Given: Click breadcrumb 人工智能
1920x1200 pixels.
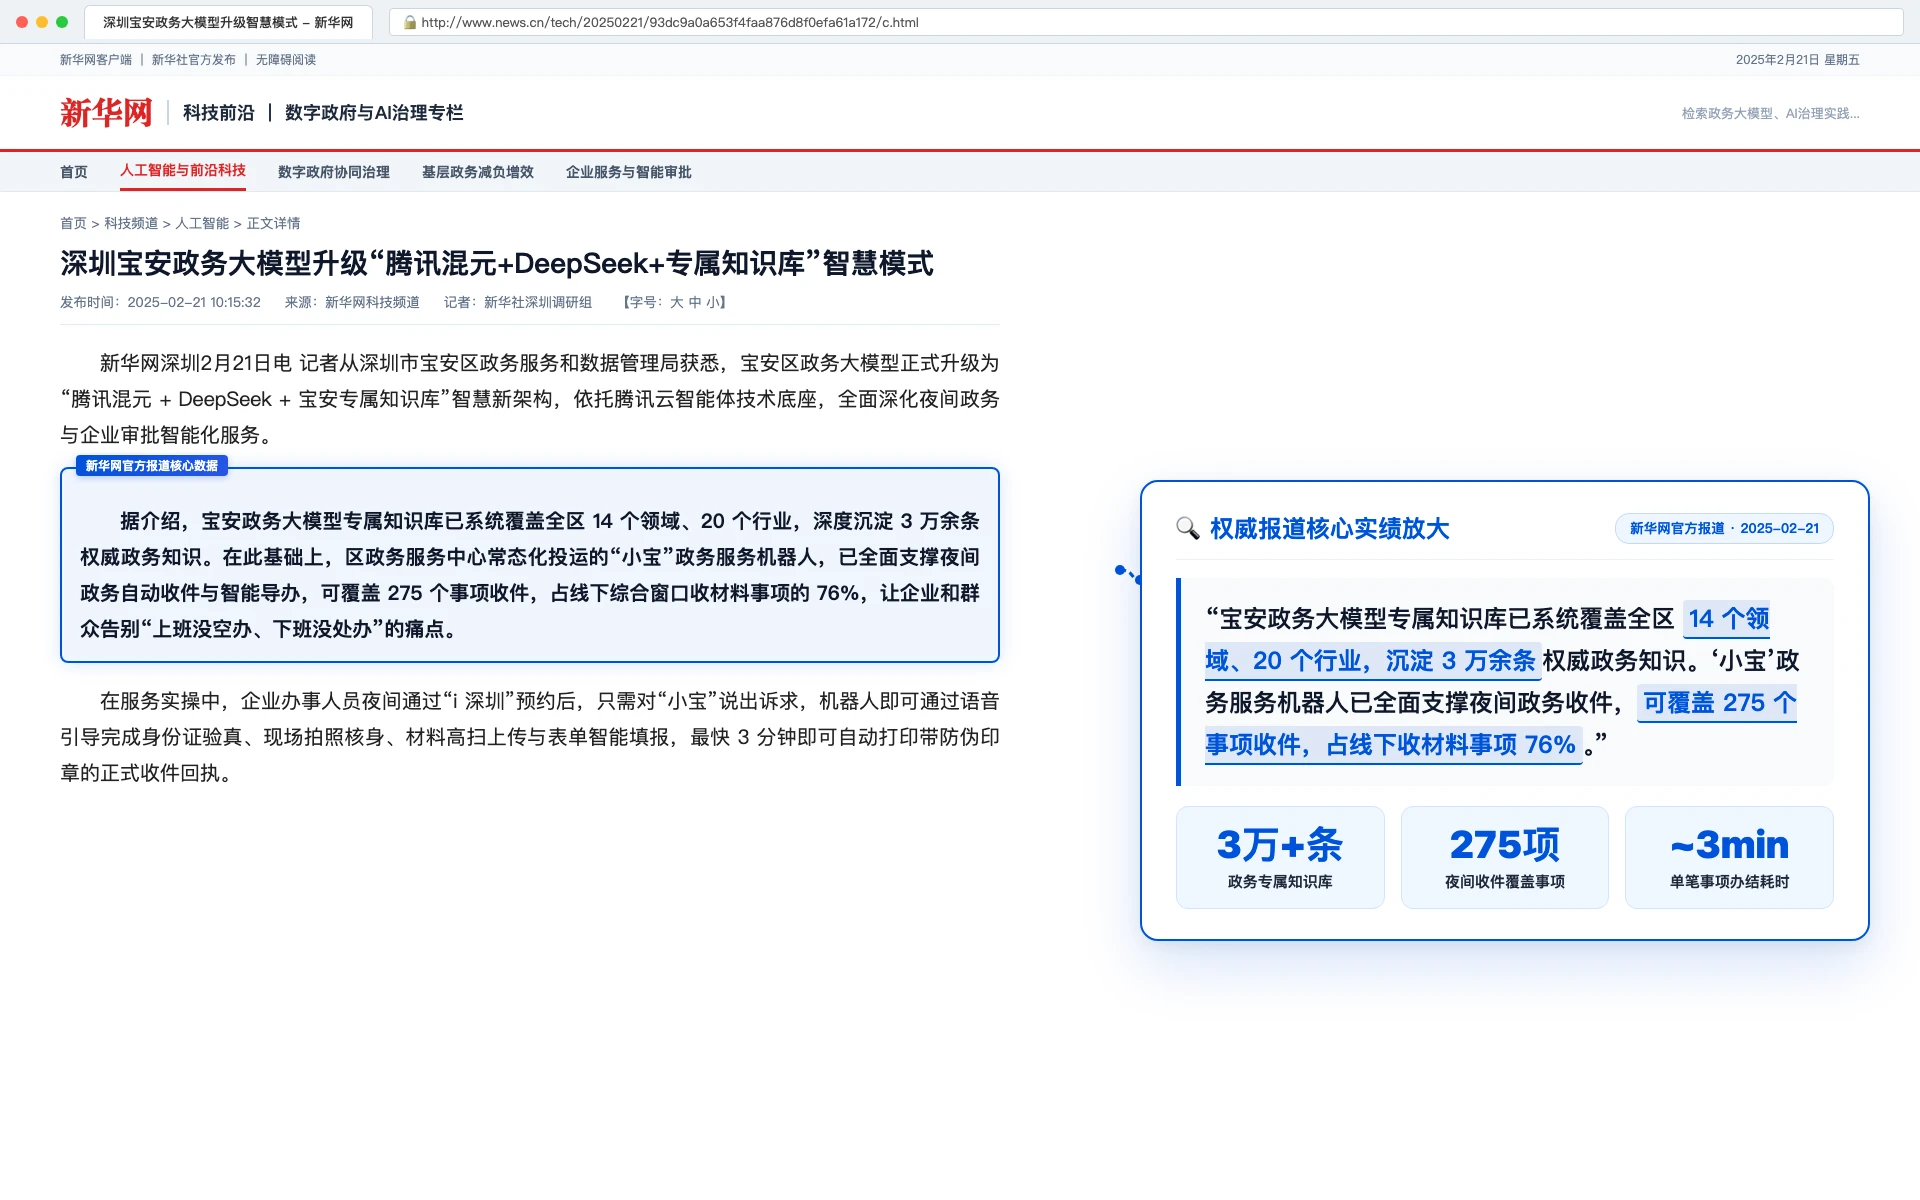Looking at the screenshot, I should [x=202, y=223].
